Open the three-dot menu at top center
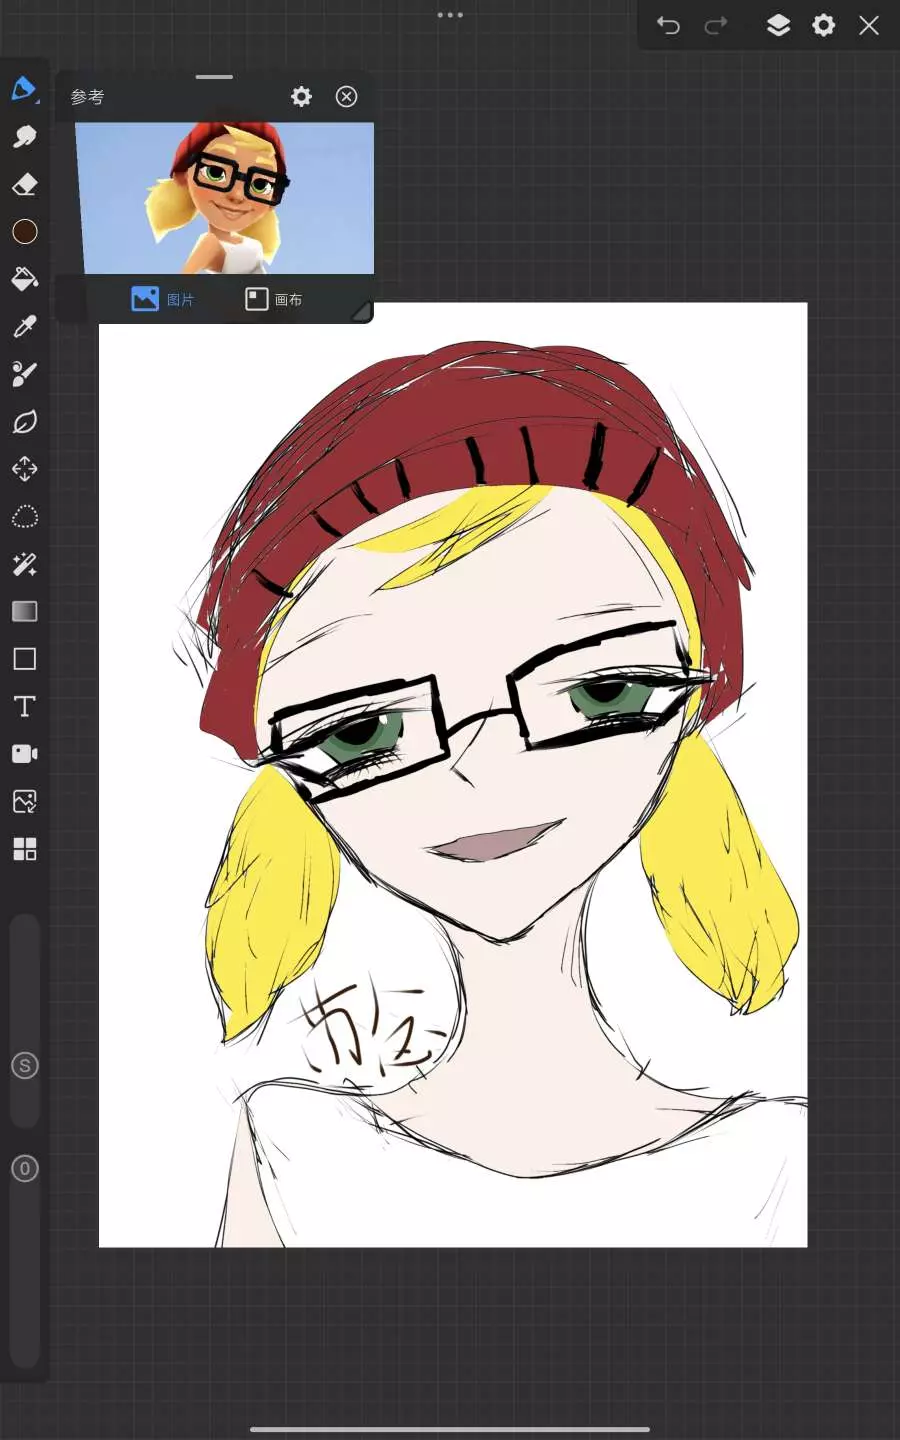The height and width of the screenshot is (1440, 900). (450, 15)
